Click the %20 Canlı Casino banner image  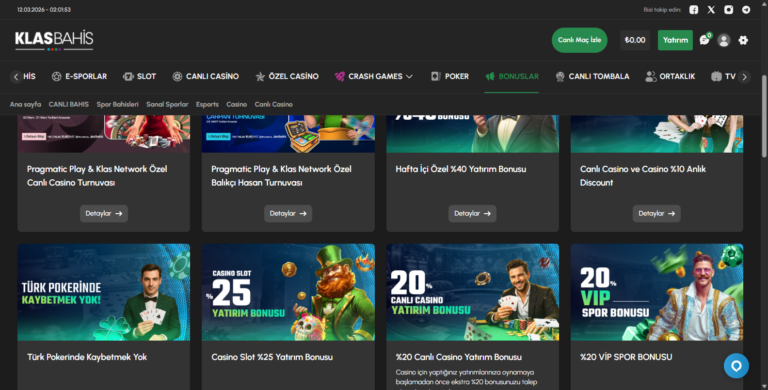coord(473,292)
